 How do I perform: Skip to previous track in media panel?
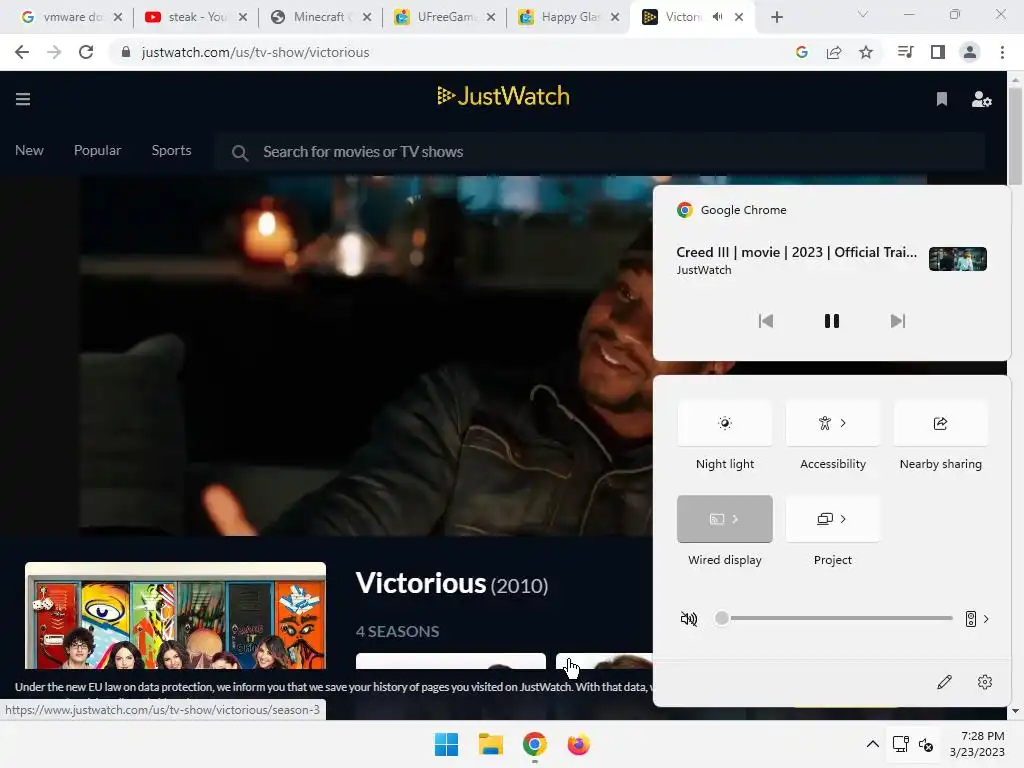pos(765,321)
